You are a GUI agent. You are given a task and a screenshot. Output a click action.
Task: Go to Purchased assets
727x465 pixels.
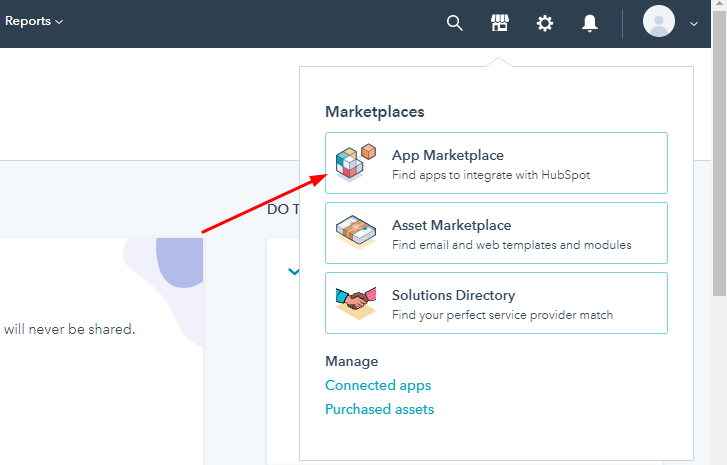(379, 409)
